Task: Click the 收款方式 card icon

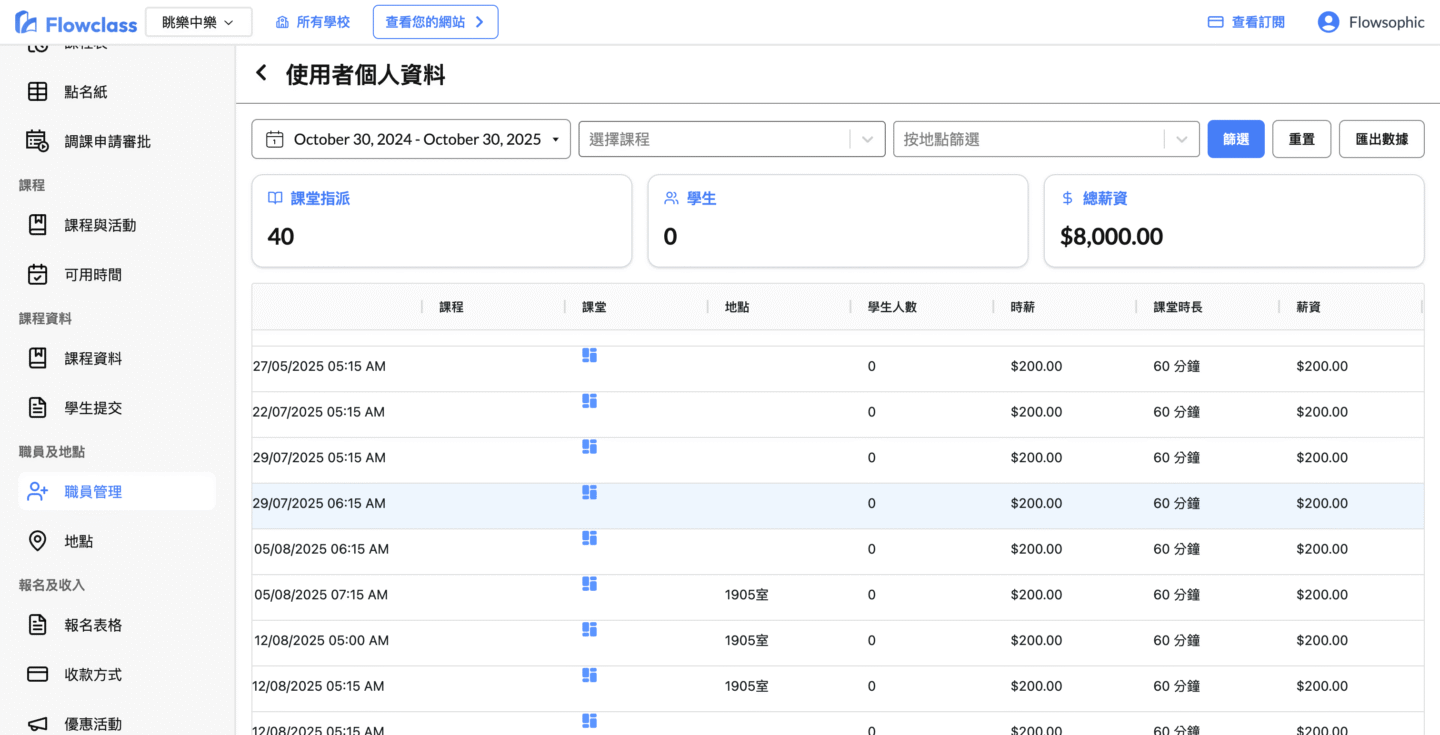Action: pyautogui.click(x=37, y=674)
